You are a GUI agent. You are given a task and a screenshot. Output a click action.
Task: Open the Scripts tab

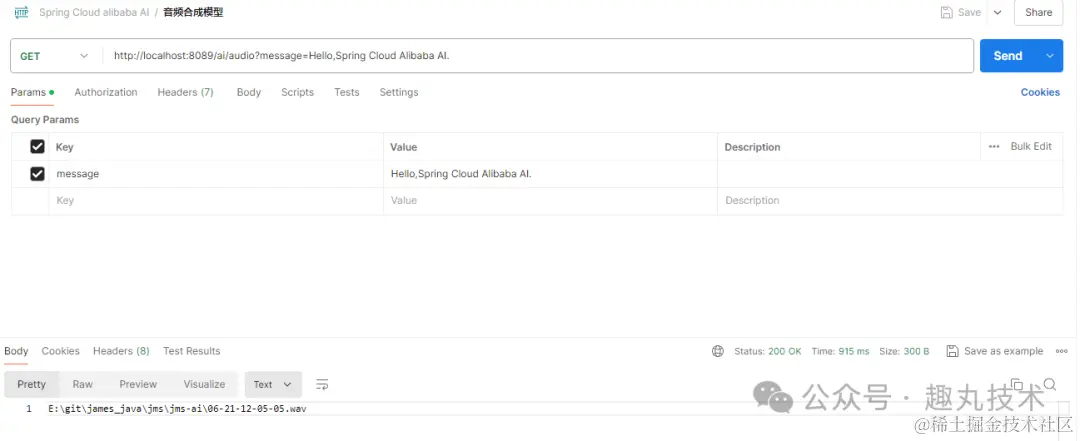(298, 92)
